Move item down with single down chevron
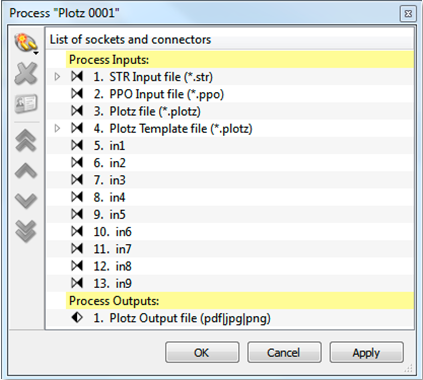The height and width of the screenshot is (380, 423). click(26, 200)
